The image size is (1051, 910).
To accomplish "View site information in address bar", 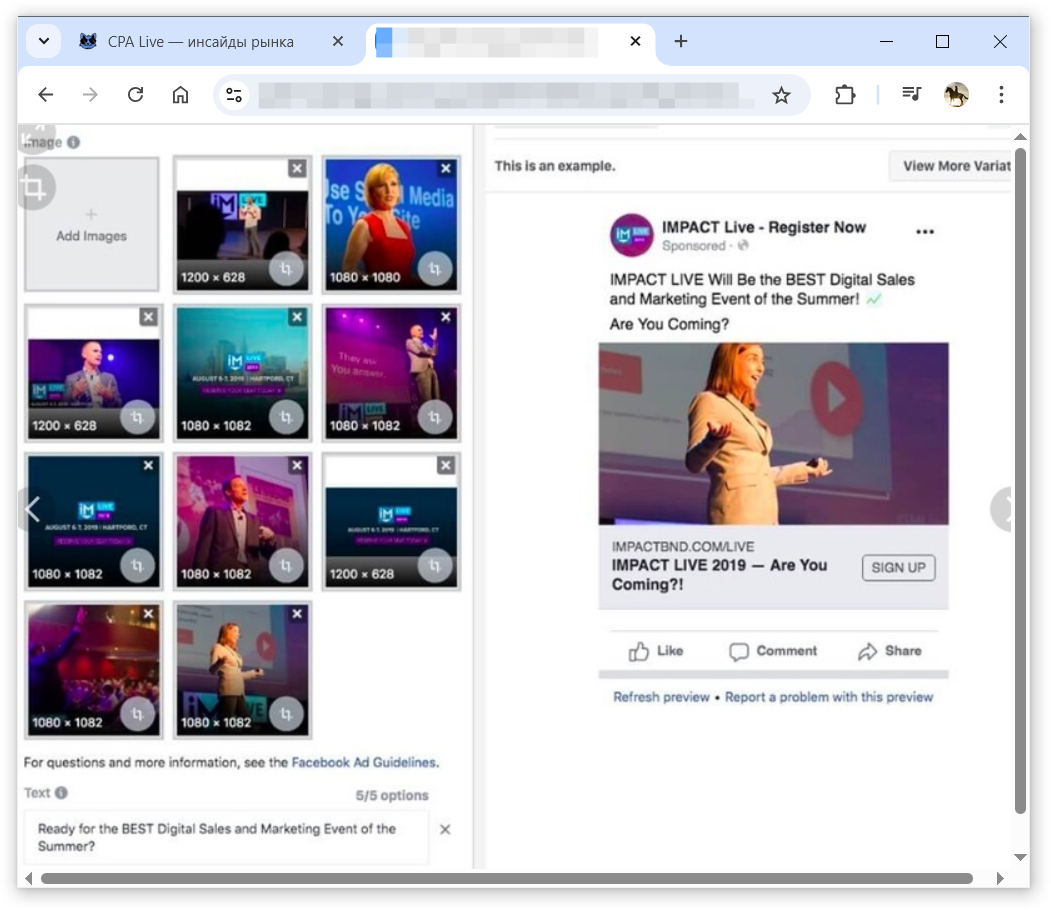I will click(x=234, y=95).
